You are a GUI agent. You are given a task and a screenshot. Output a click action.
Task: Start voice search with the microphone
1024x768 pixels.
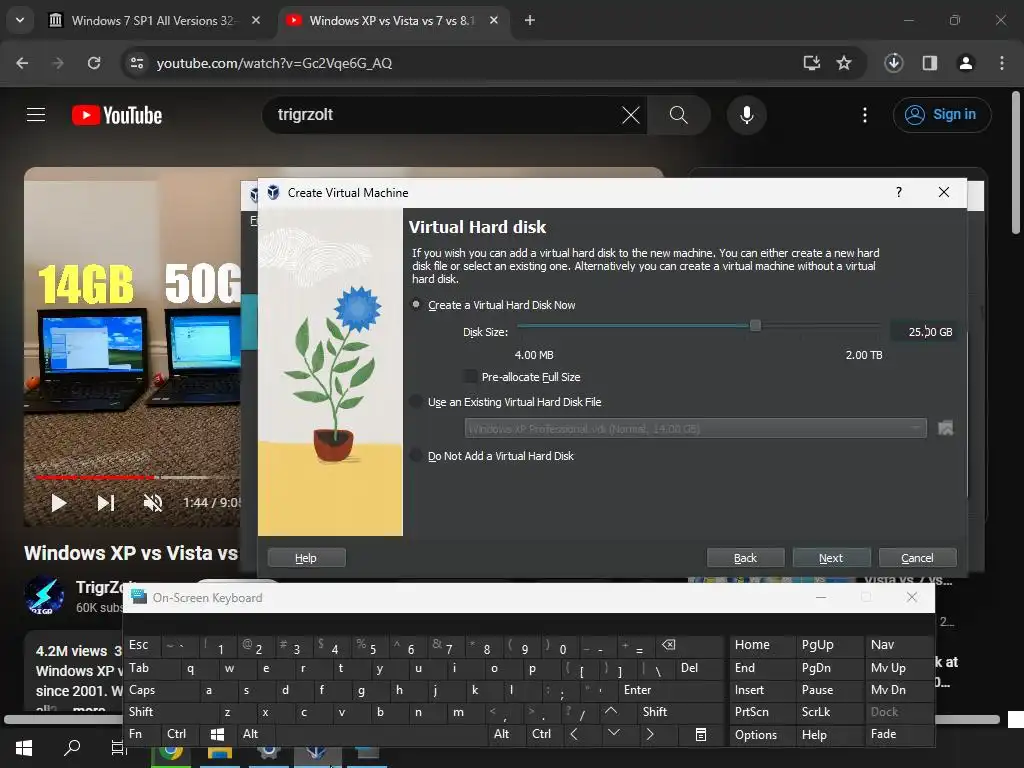[746, 115]
